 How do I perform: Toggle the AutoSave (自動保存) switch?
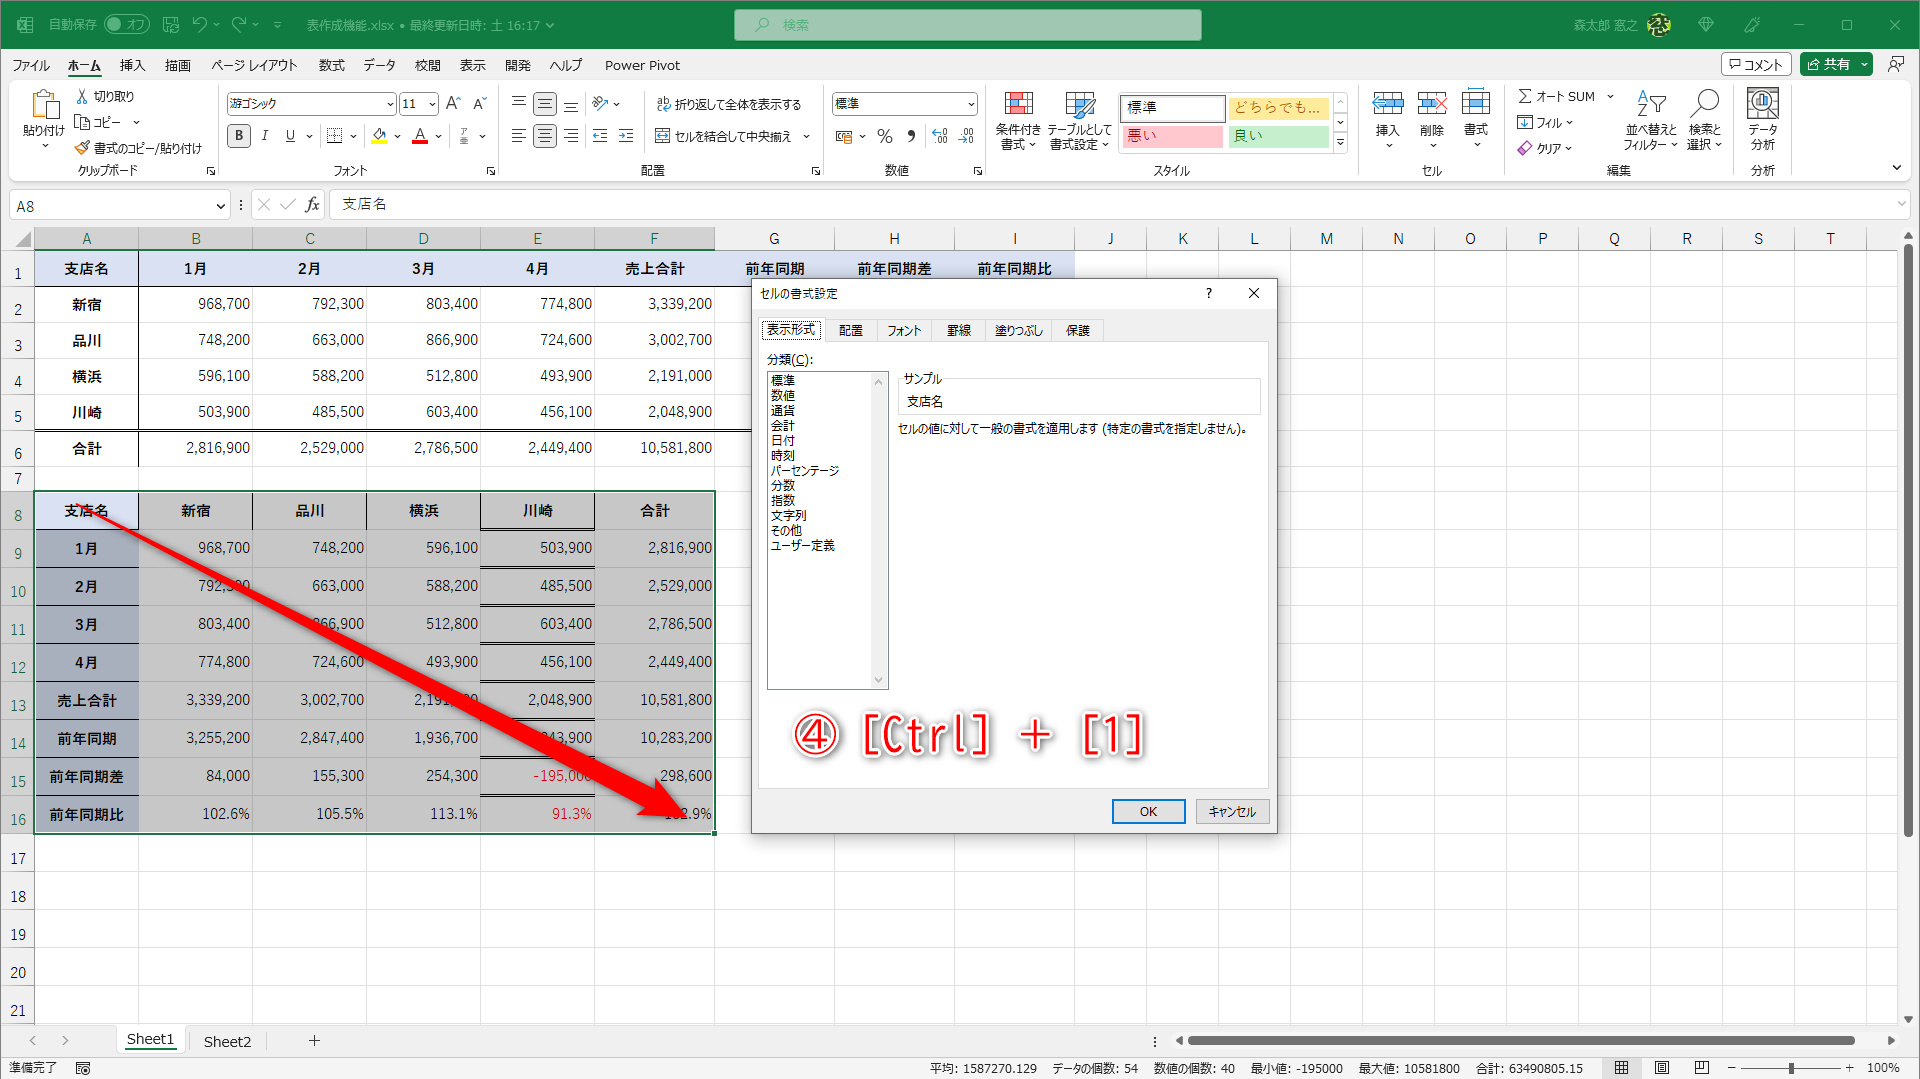pos(127,24)
